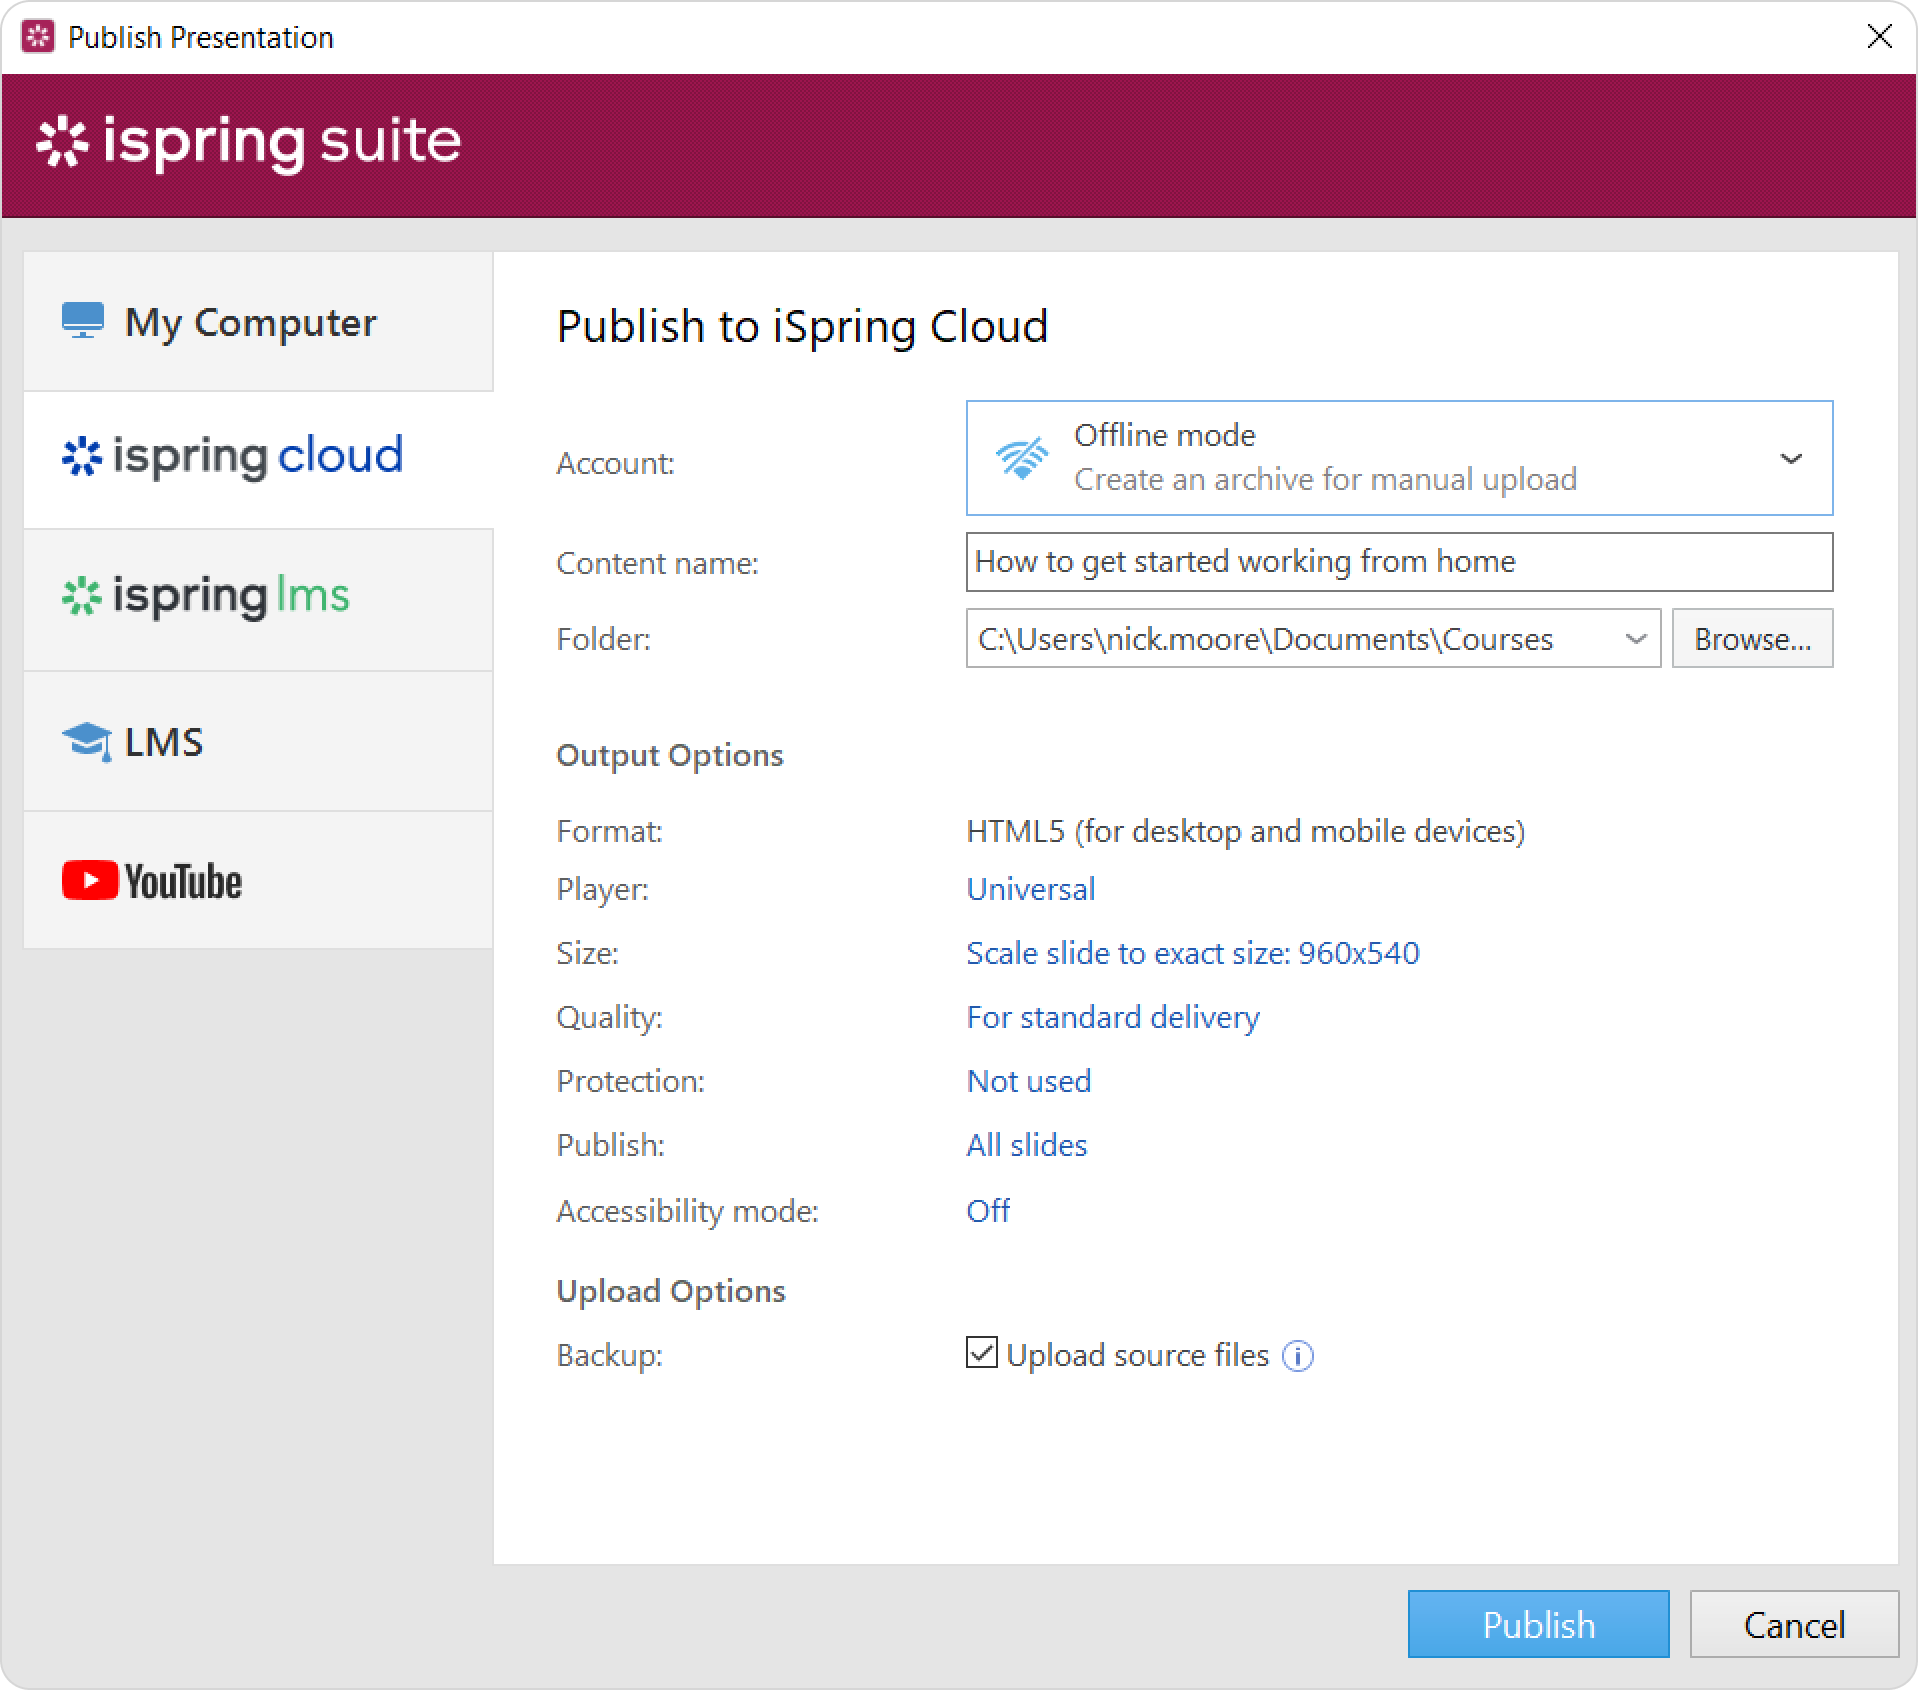Click the Cancel button
This screenshot has width=1918, height=1690.
coord(1793,1625)
